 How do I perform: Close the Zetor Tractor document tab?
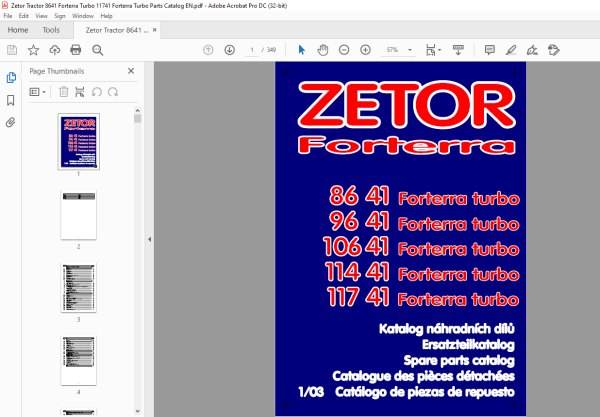click(x=155, y=30)
